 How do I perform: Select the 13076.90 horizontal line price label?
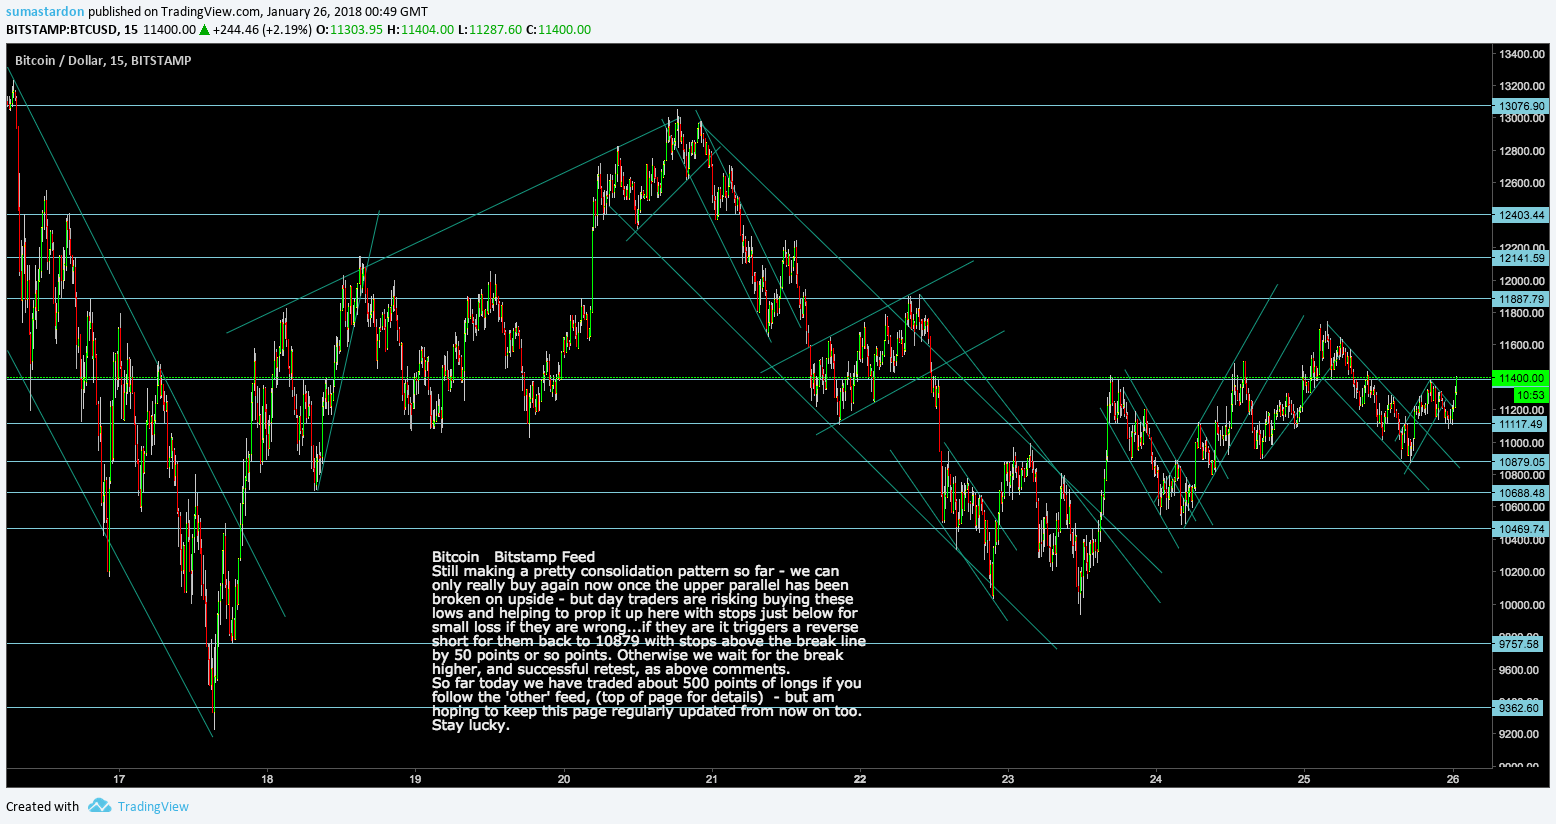tap(1521, 106)
